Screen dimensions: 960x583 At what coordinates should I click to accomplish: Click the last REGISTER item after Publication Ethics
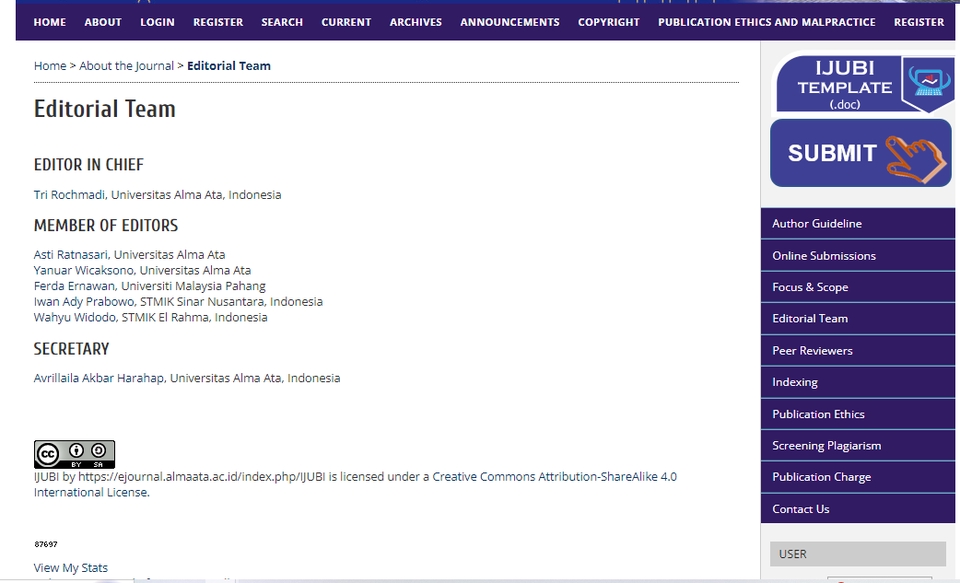(919, 22)
